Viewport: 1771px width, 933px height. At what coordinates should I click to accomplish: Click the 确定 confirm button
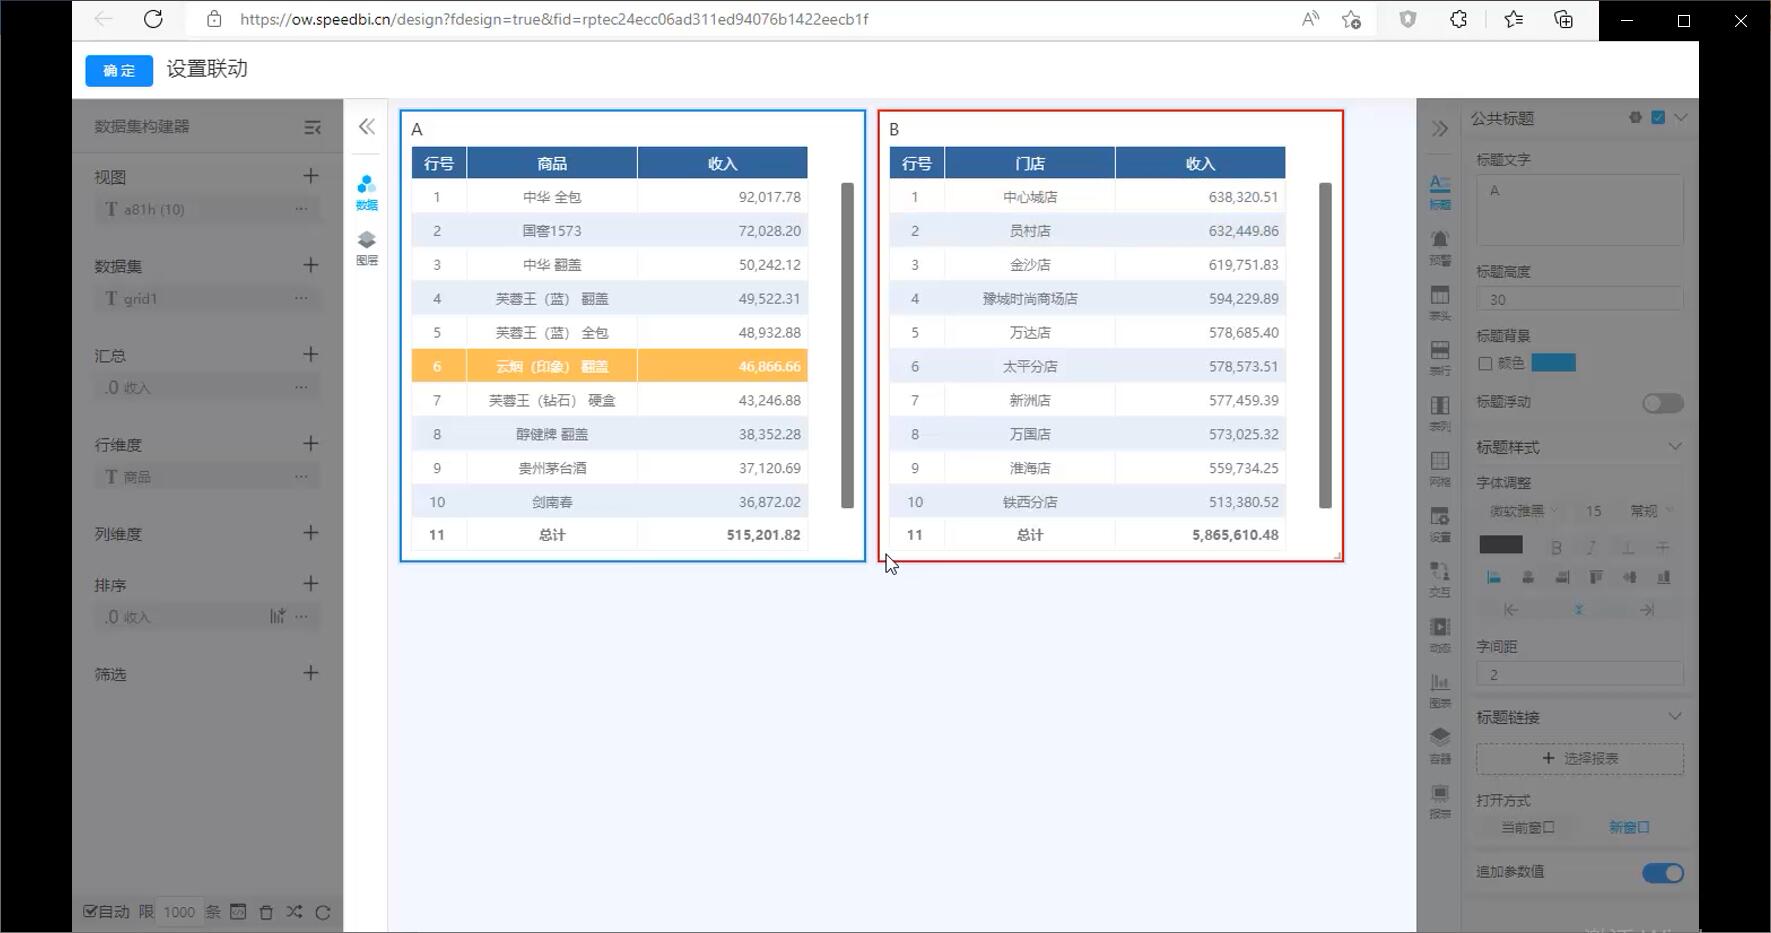pyautogui.click(x=118, y=70)
